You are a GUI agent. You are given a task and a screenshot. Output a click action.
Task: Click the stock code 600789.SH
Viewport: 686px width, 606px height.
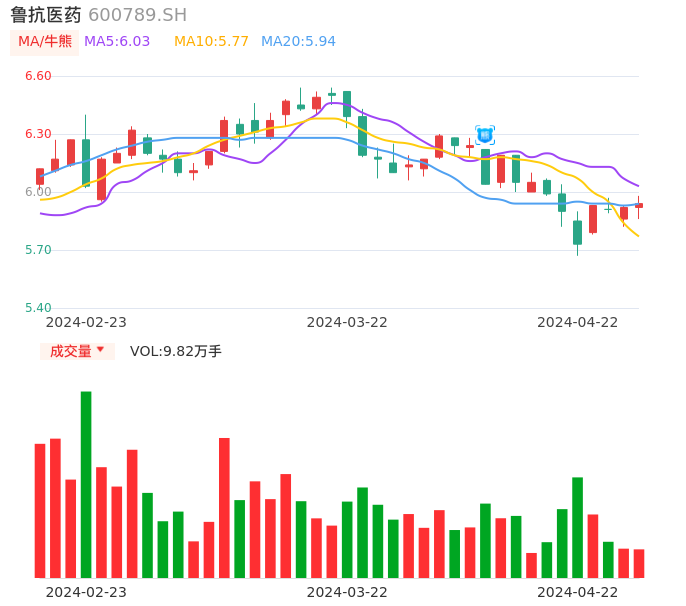point(137,15)
